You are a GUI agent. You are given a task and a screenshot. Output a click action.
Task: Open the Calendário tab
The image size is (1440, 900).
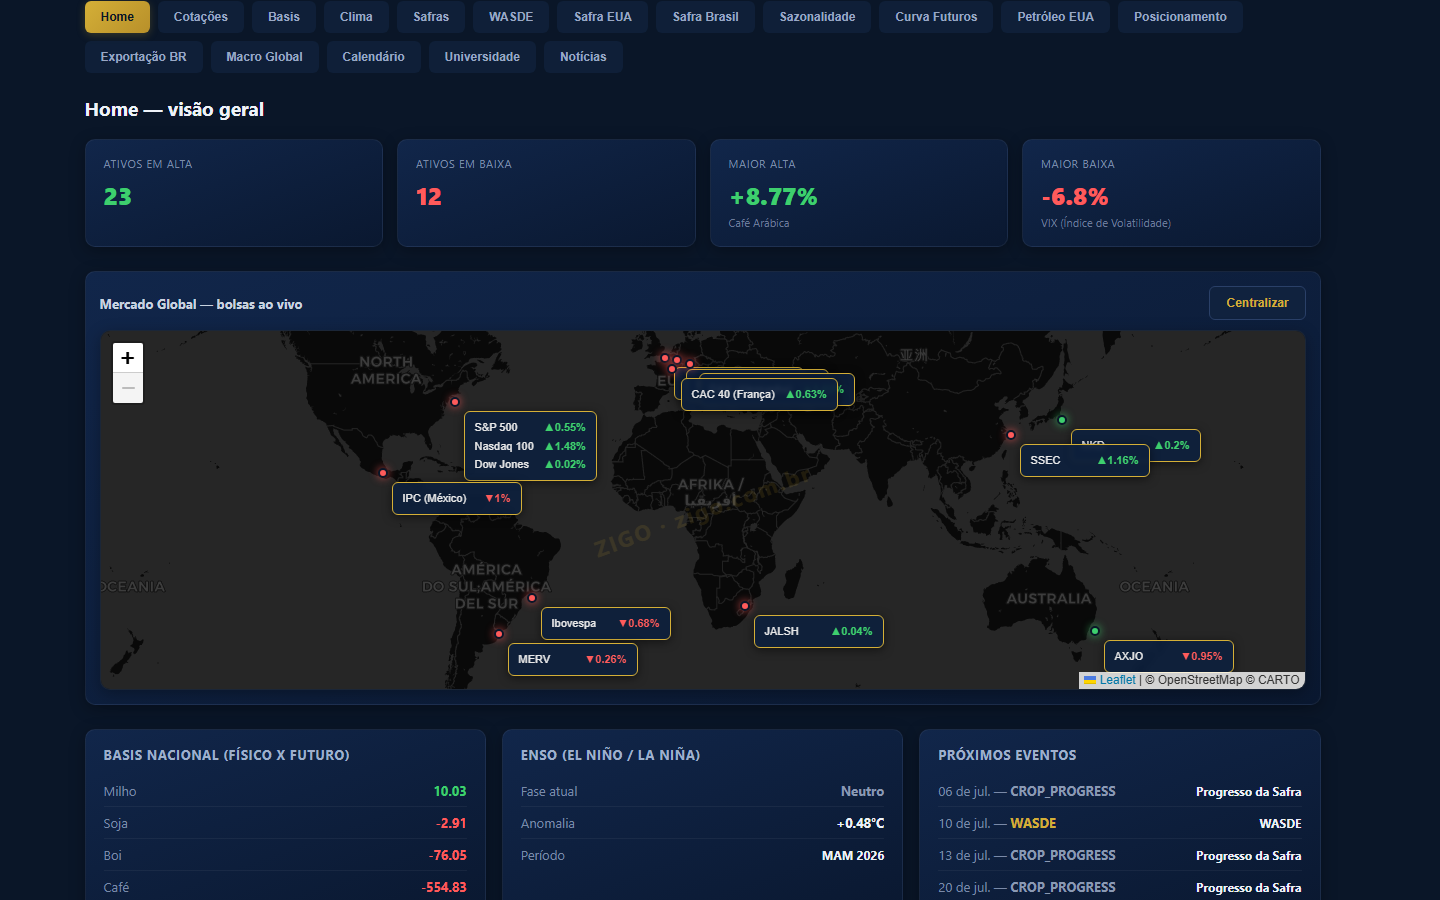click(373, 57)
